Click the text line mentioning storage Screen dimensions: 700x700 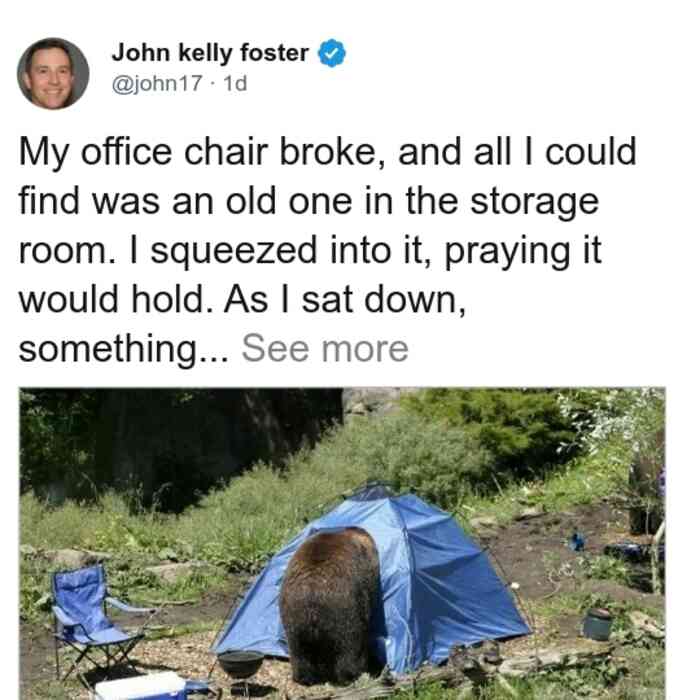pyautogui.click(x=308, y=202)
